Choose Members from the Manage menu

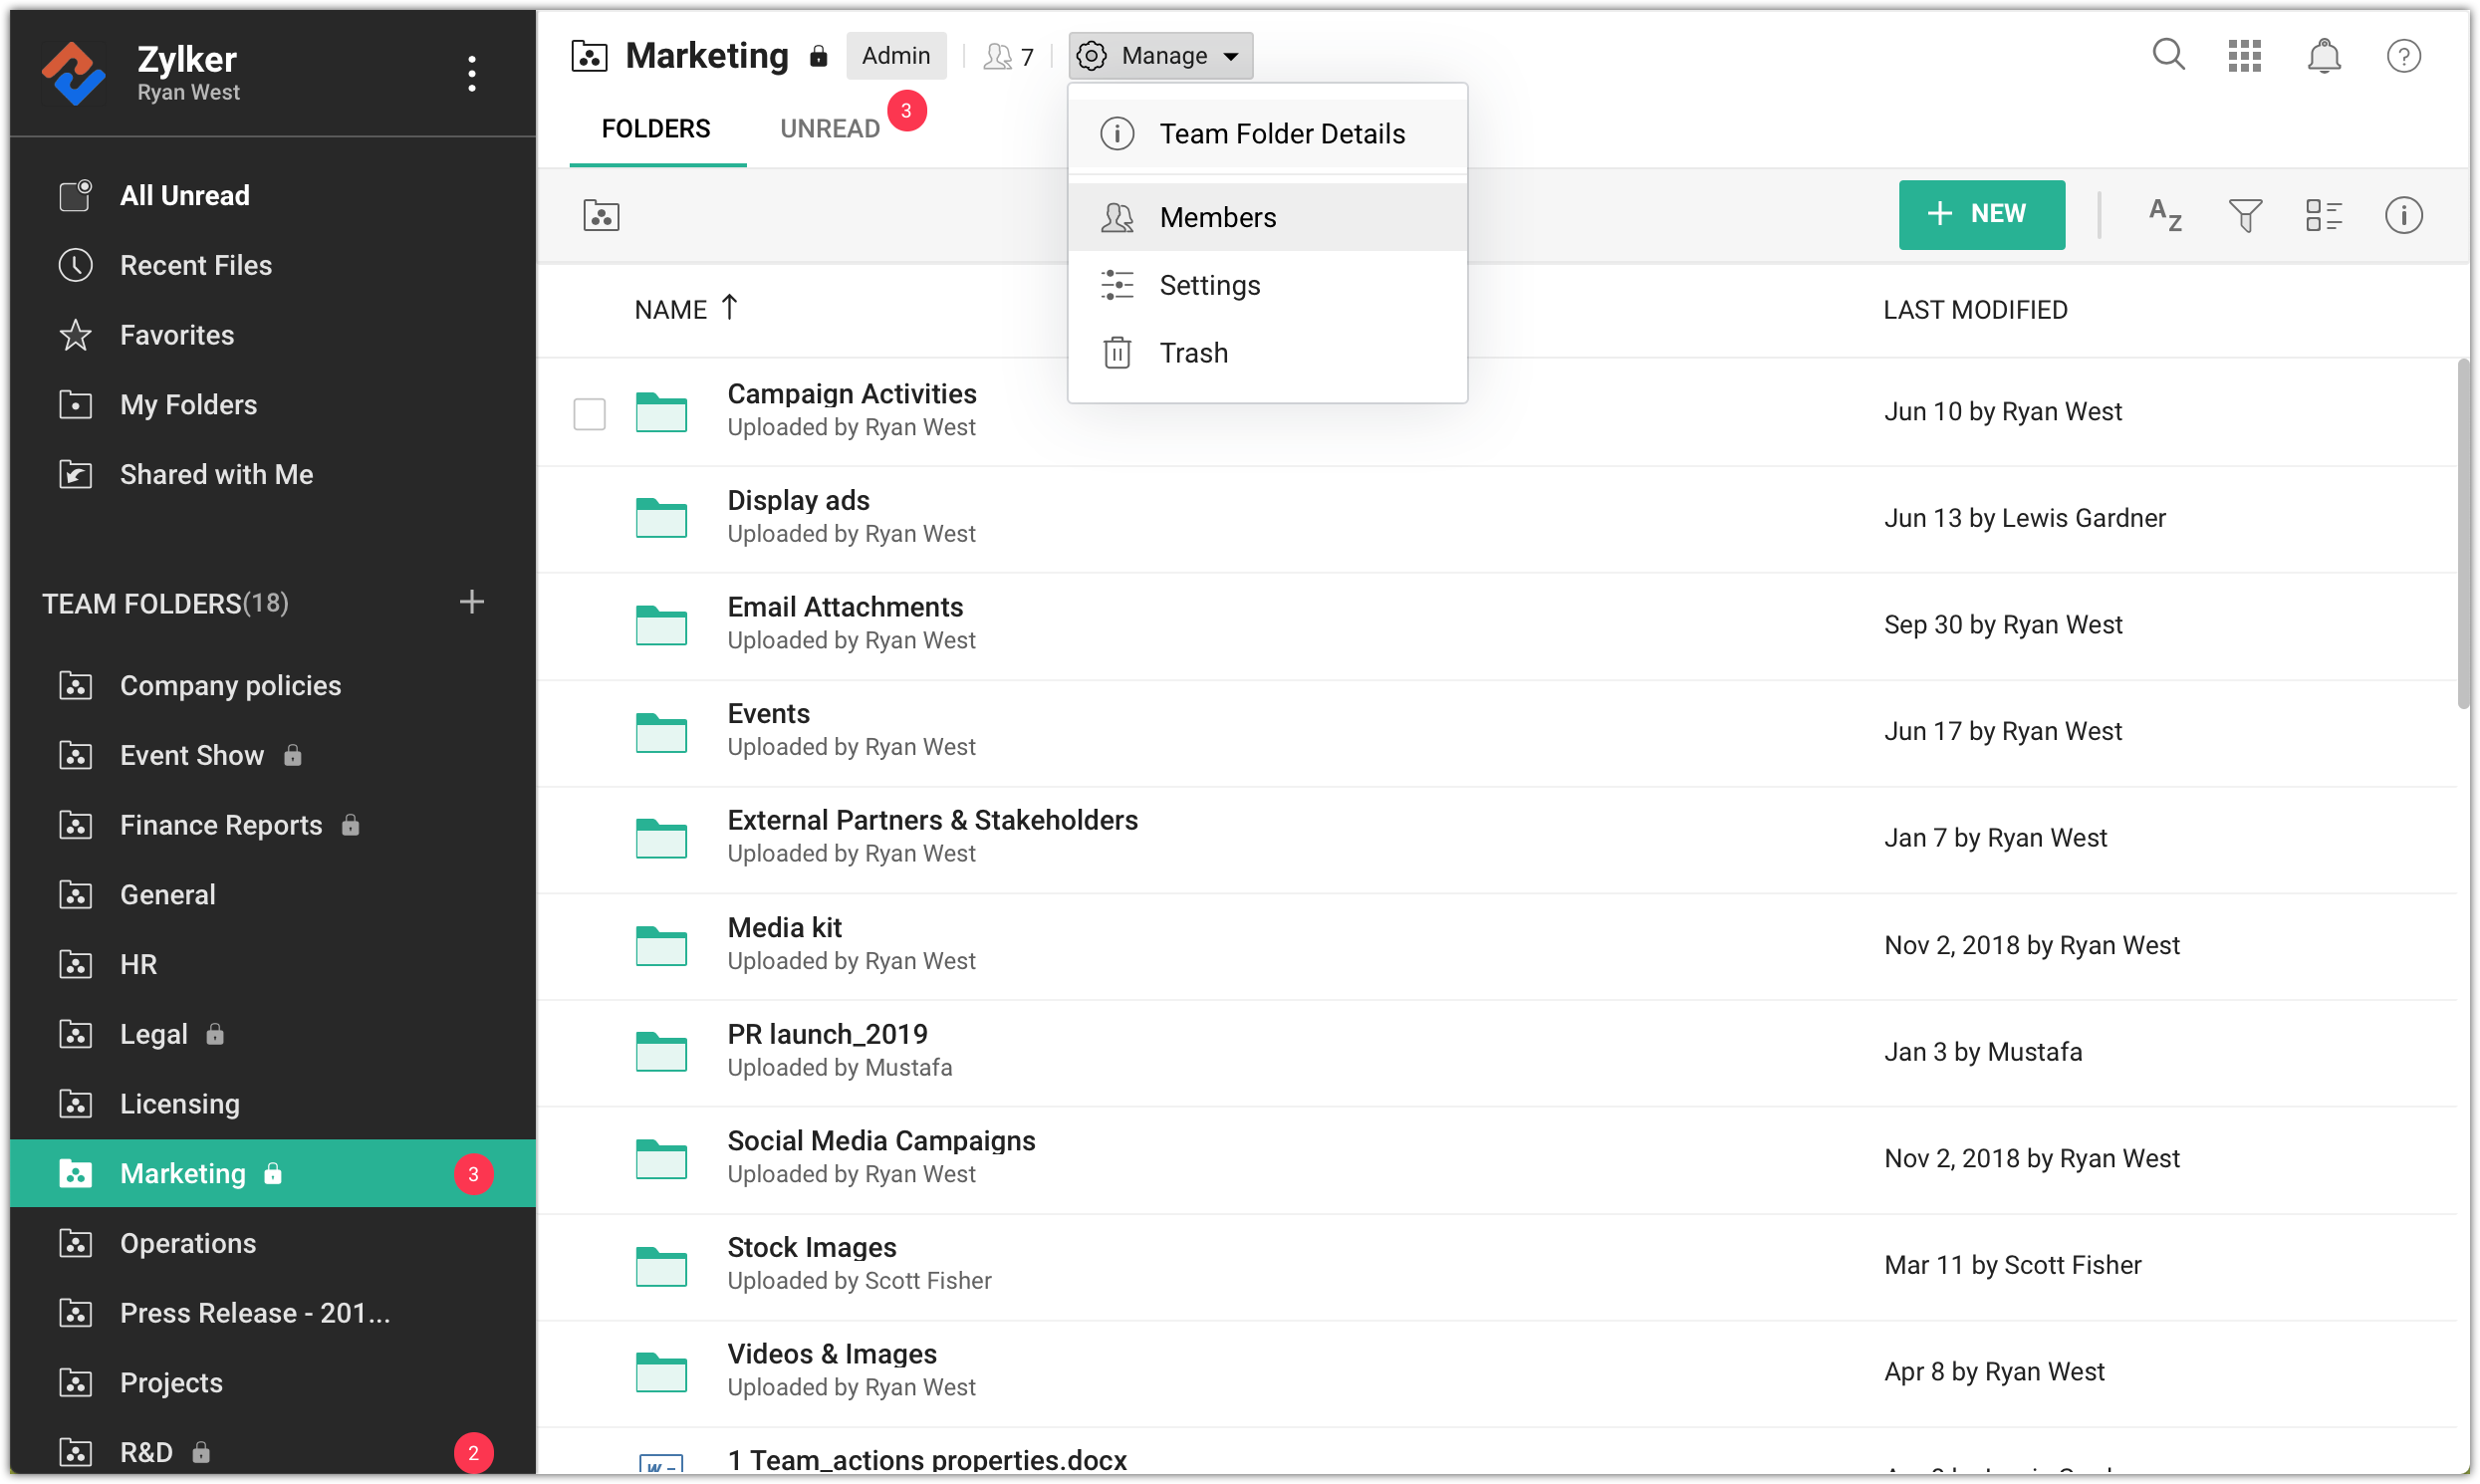coord(1217,217)
